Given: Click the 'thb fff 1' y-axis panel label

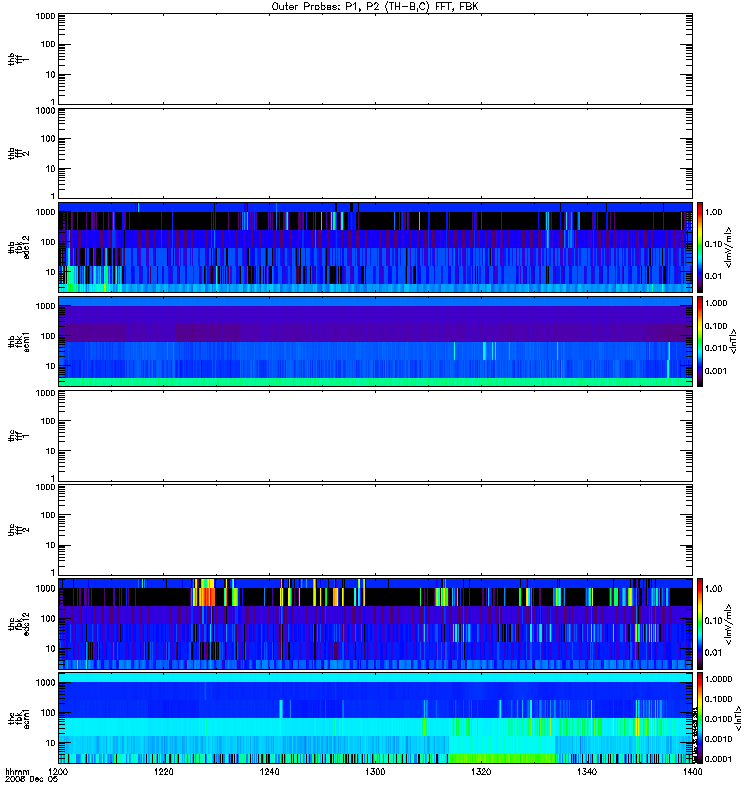Looking at the screenshot, I should [x=18, y=59].
